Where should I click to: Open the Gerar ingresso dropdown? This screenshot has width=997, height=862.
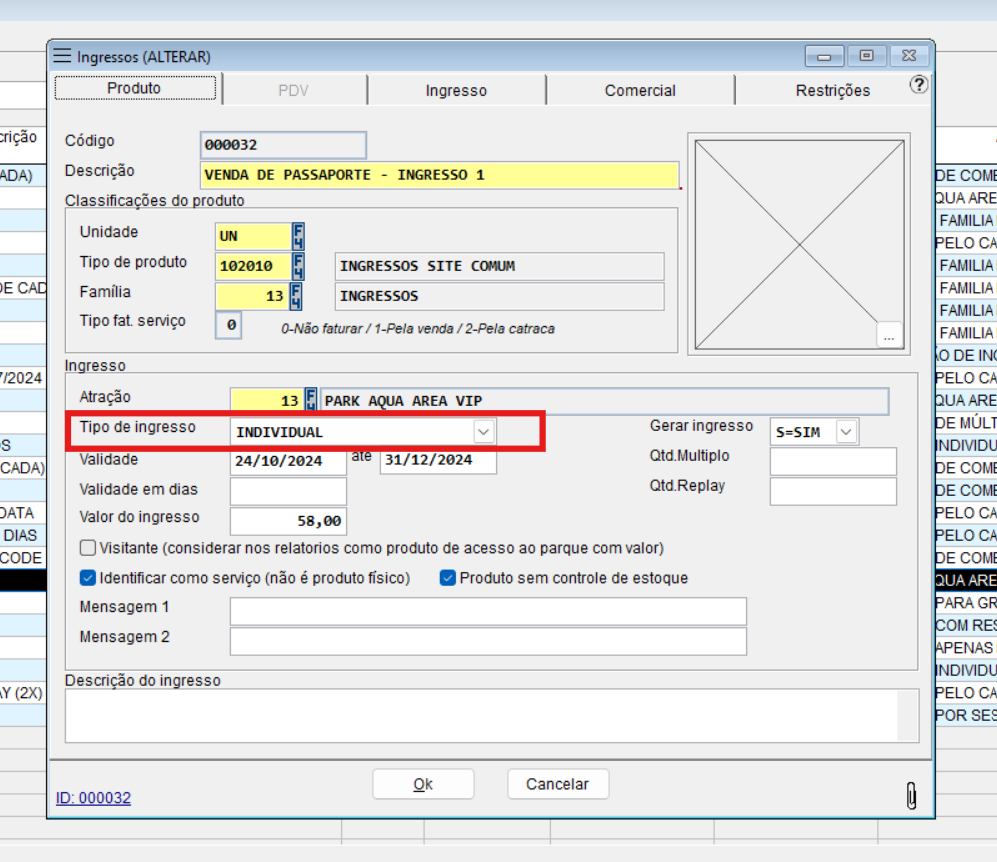click(x=846, y=432)
